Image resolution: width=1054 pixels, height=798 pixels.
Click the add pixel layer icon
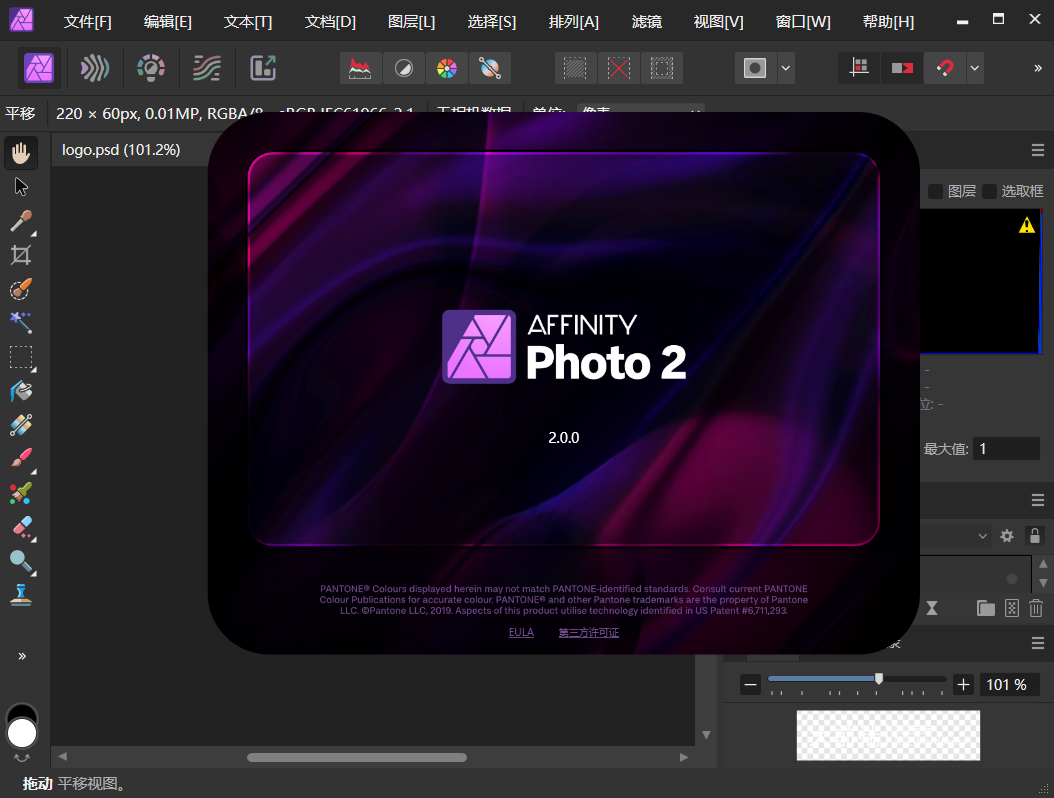[1012, 608]
